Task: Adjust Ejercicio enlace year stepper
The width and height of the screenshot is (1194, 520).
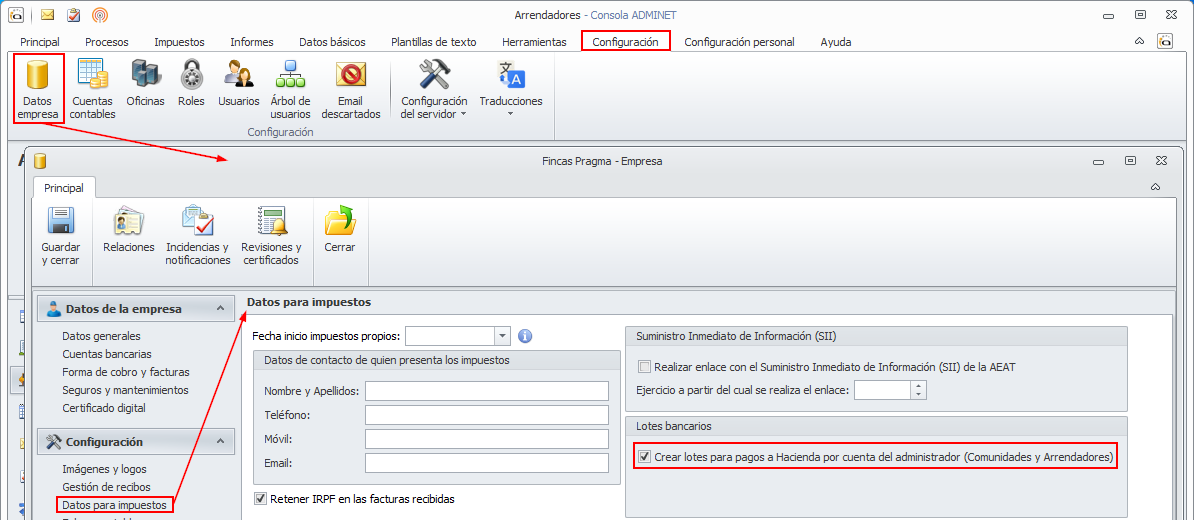Action: [x=919, y=391]
